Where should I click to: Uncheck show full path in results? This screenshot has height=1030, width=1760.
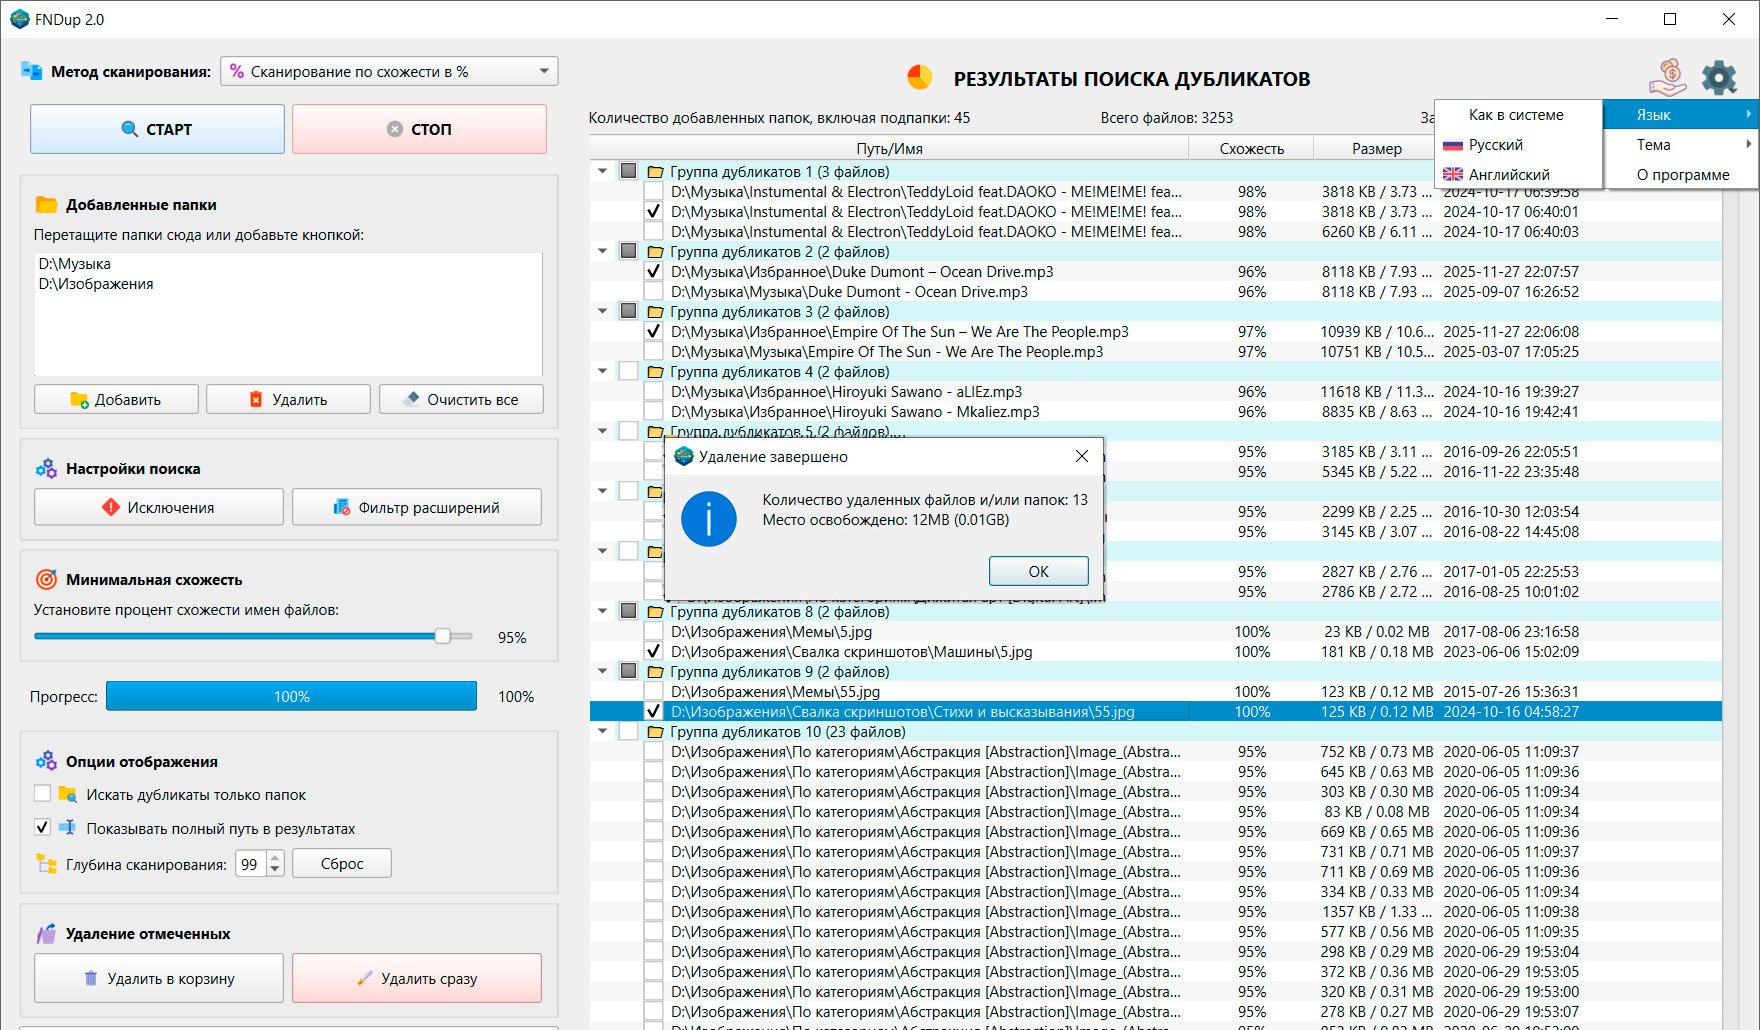tap(42, 828)
